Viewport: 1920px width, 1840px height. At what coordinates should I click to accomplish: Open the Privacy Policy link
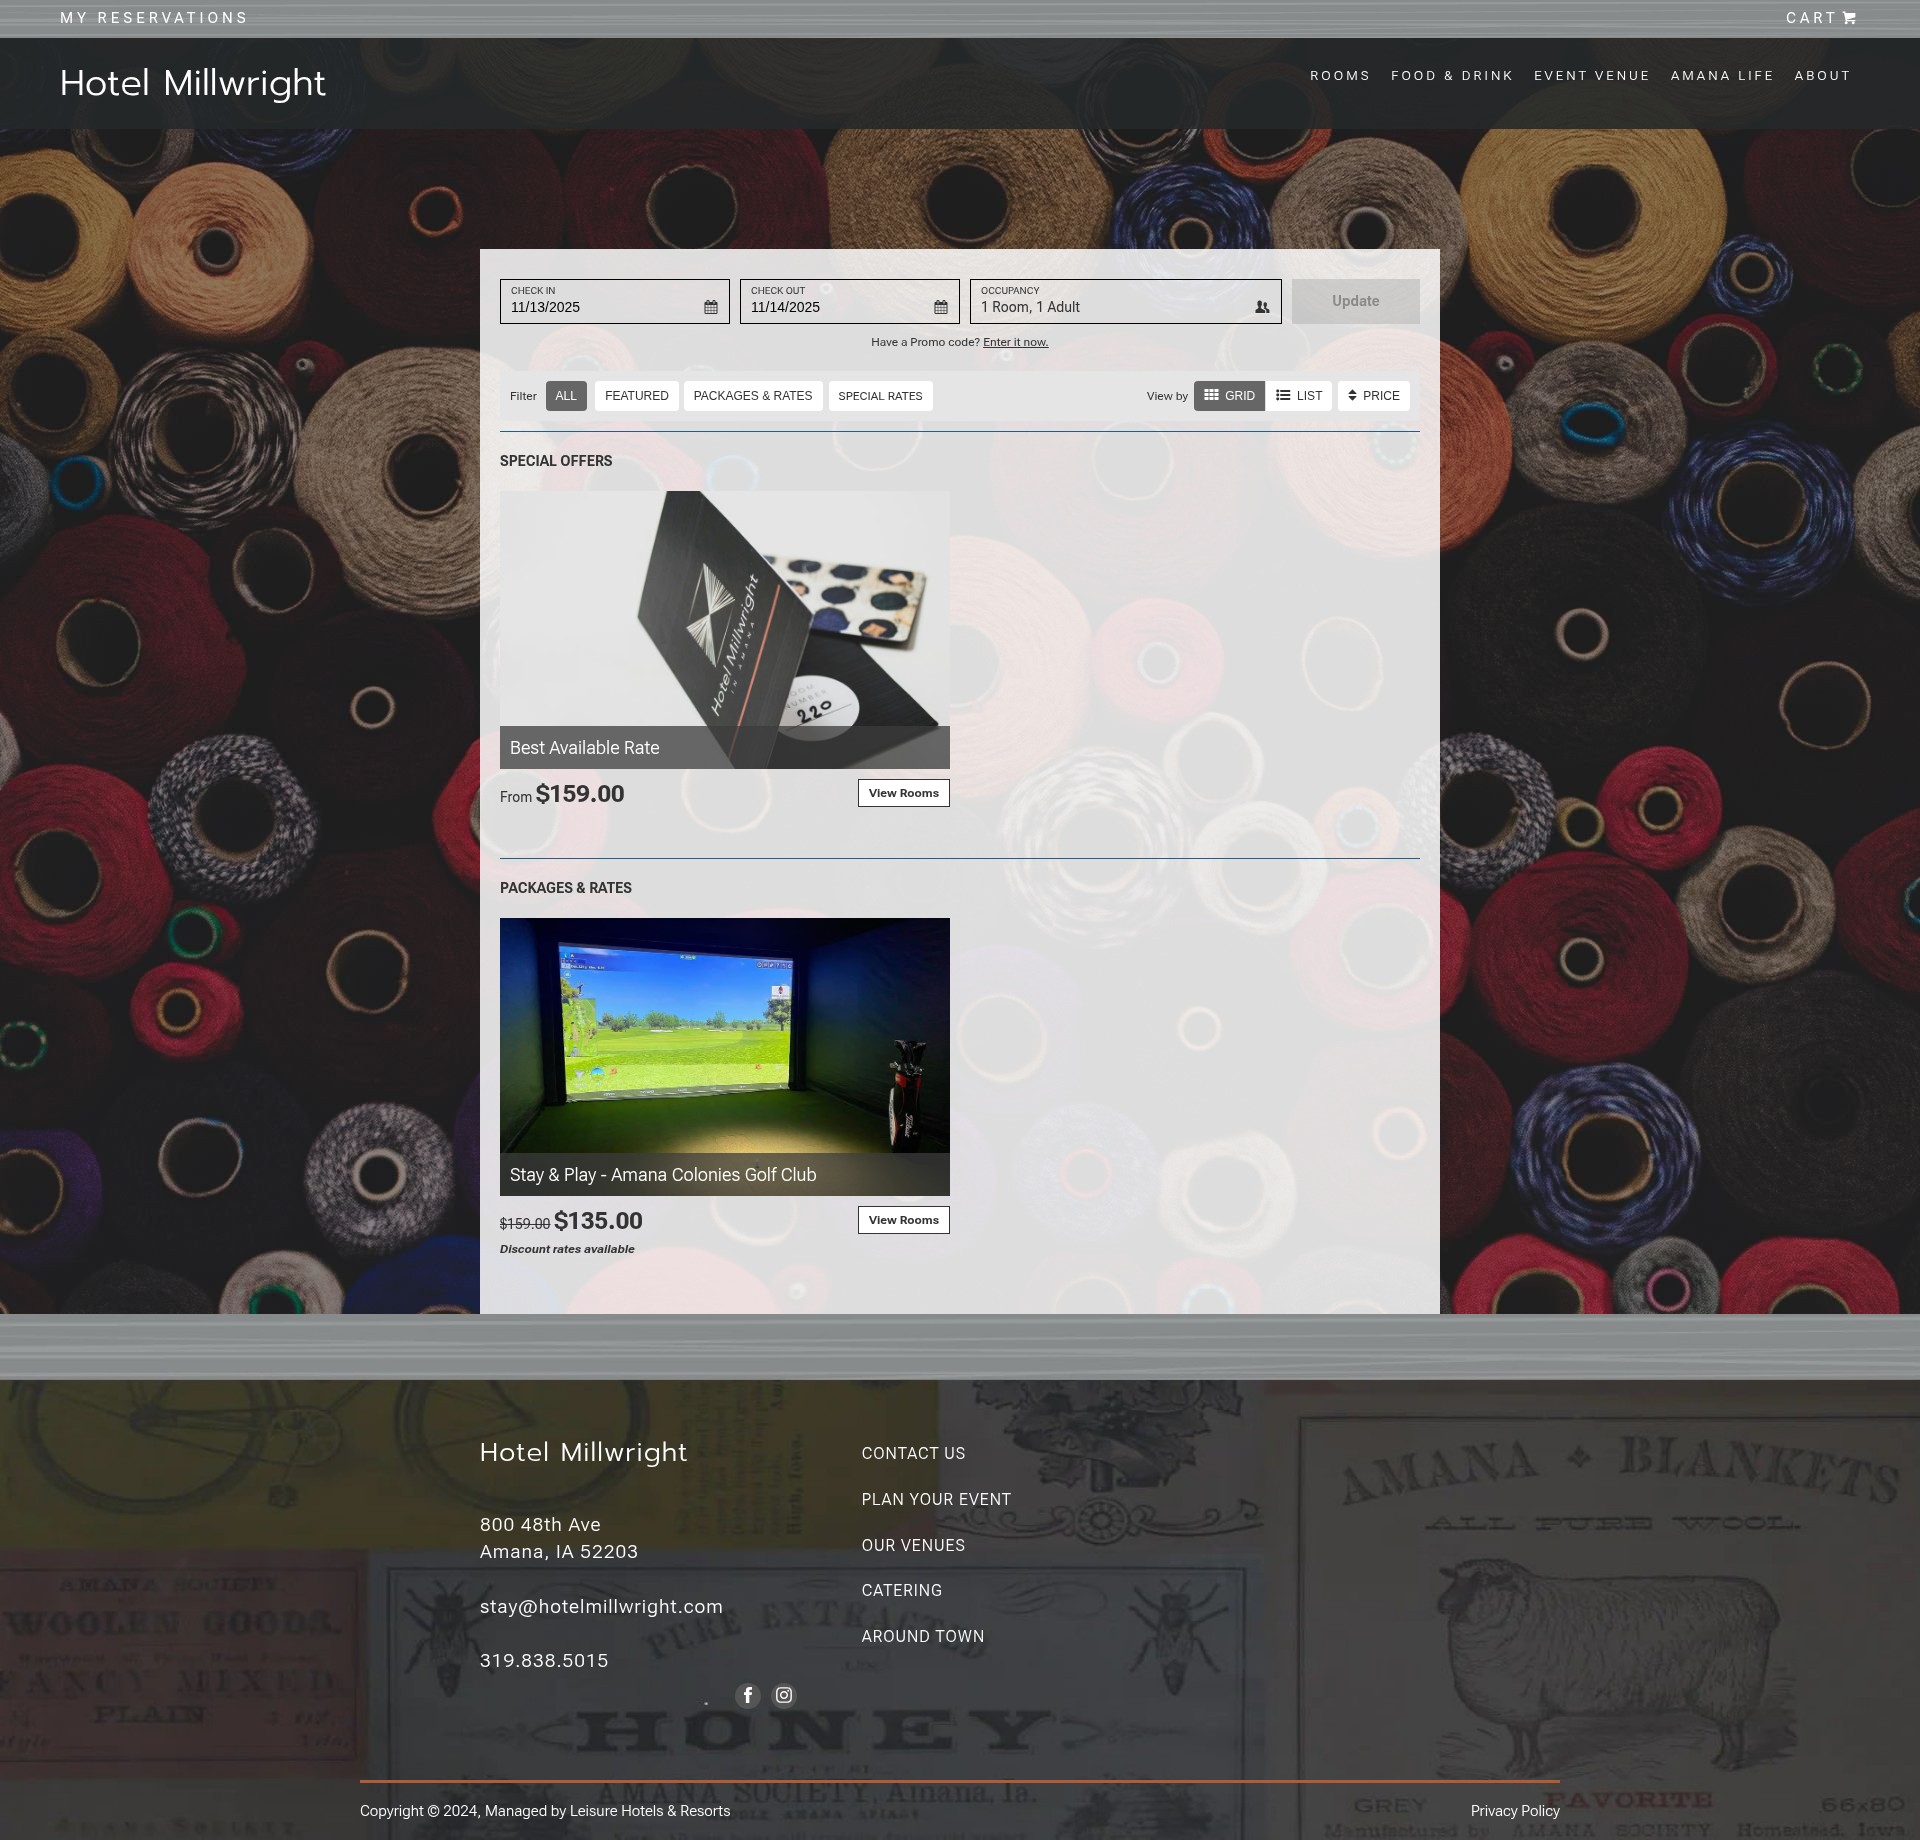click(x=1515, y=1811)
